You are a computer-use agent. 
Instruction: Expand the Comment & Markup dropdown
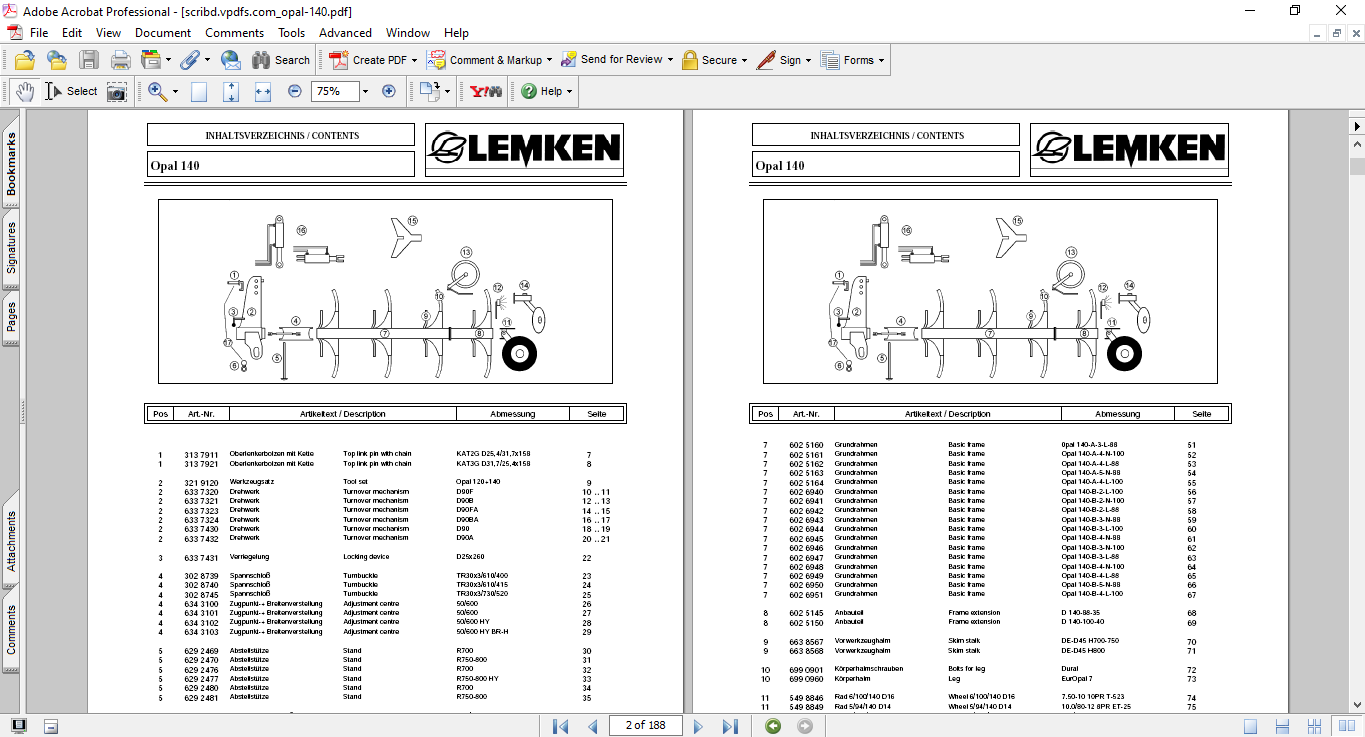tap(550, 60)
